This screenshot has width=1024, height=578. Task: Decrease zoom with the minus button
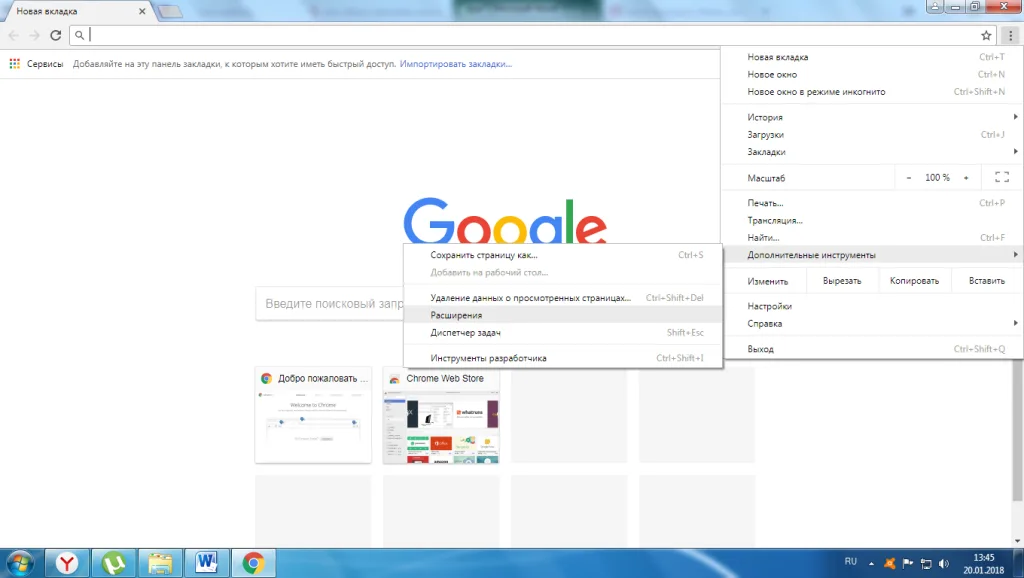[908, 178]
